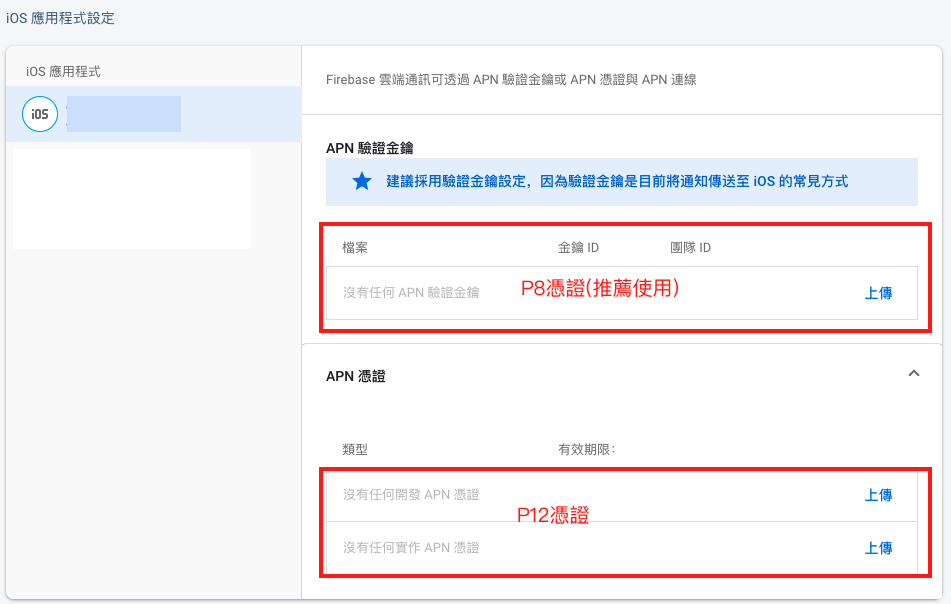The height and width of the screenshot is (604, 951).
Task: Click the APN 驗證金鑰 section heading
Action: 370,148
